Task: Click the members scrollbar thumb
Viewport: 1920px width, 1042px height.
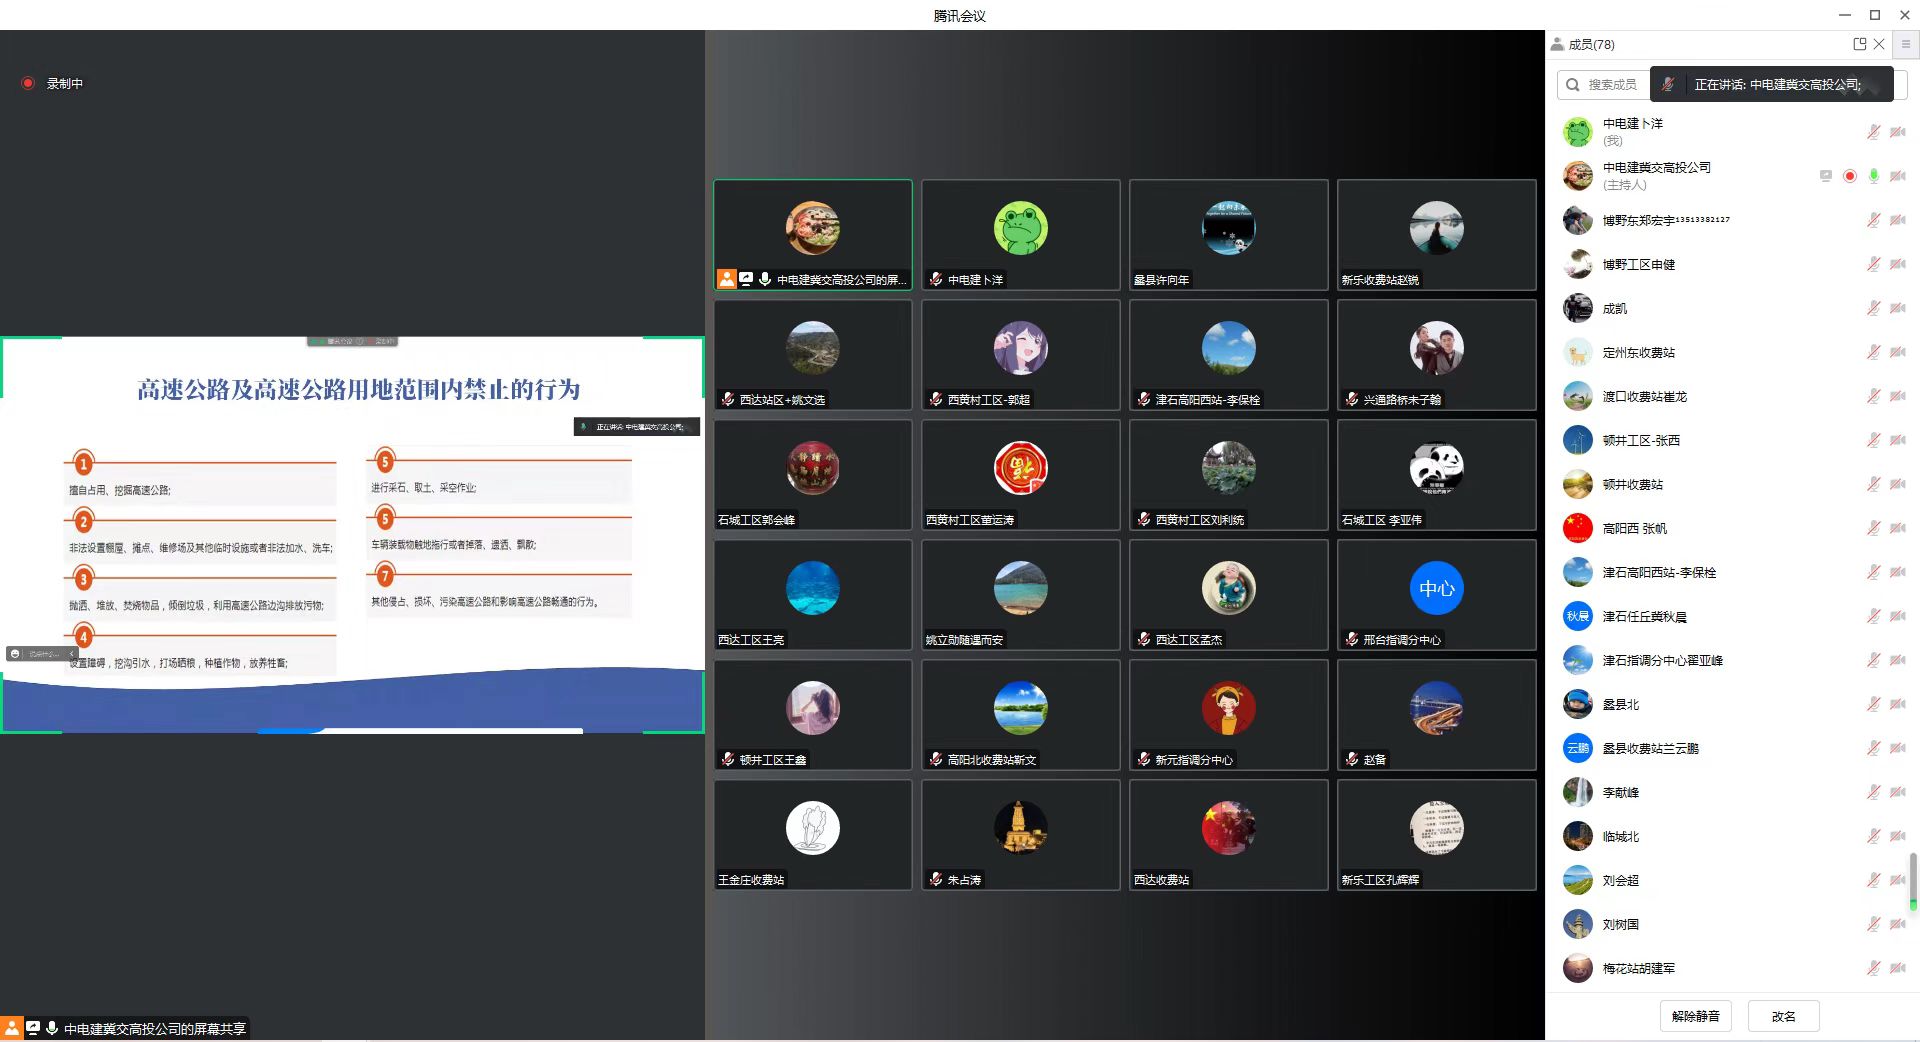Action: pyautogui.click(x=1912, y=880)
